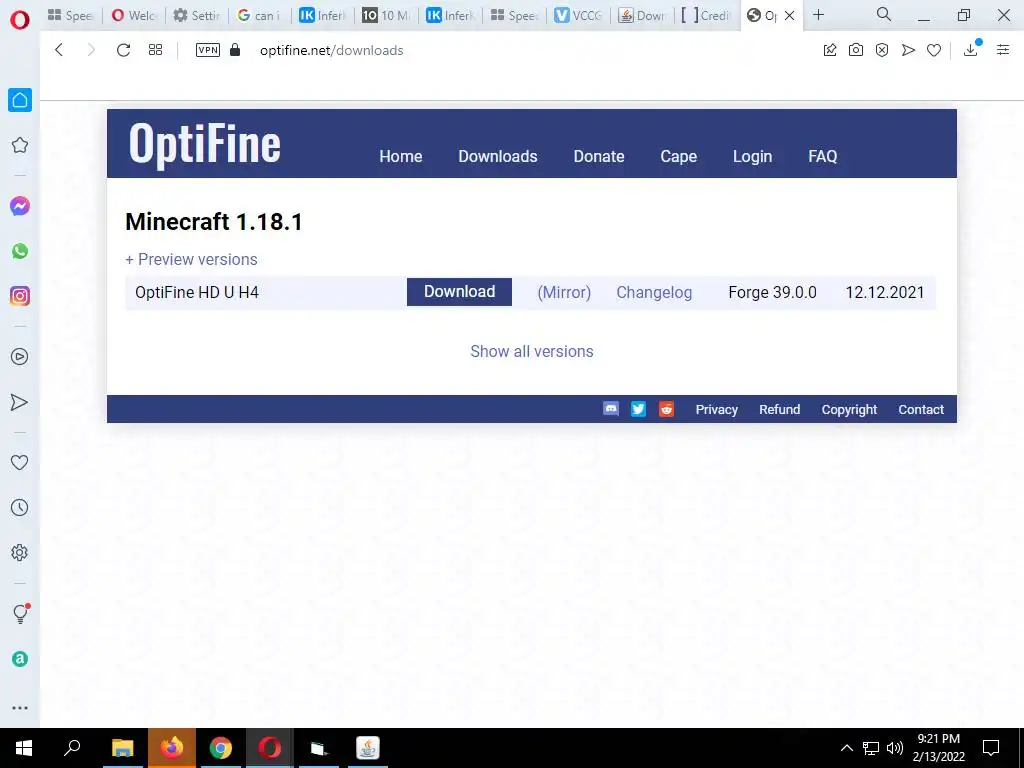The height and width of the screenshot is (768, 1024).
Task: Open History clock icon in the sidebar
Action: (20, 507)
